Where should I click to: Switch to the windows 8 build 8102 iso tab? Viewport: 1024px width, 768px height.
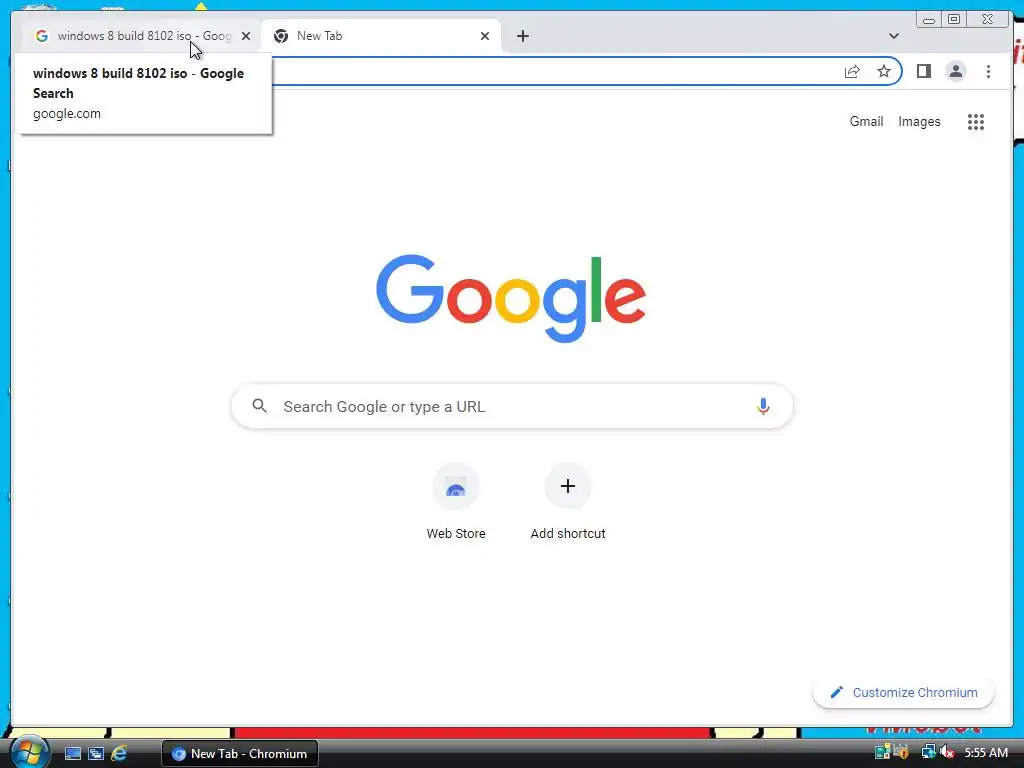(x=142, y=36)
